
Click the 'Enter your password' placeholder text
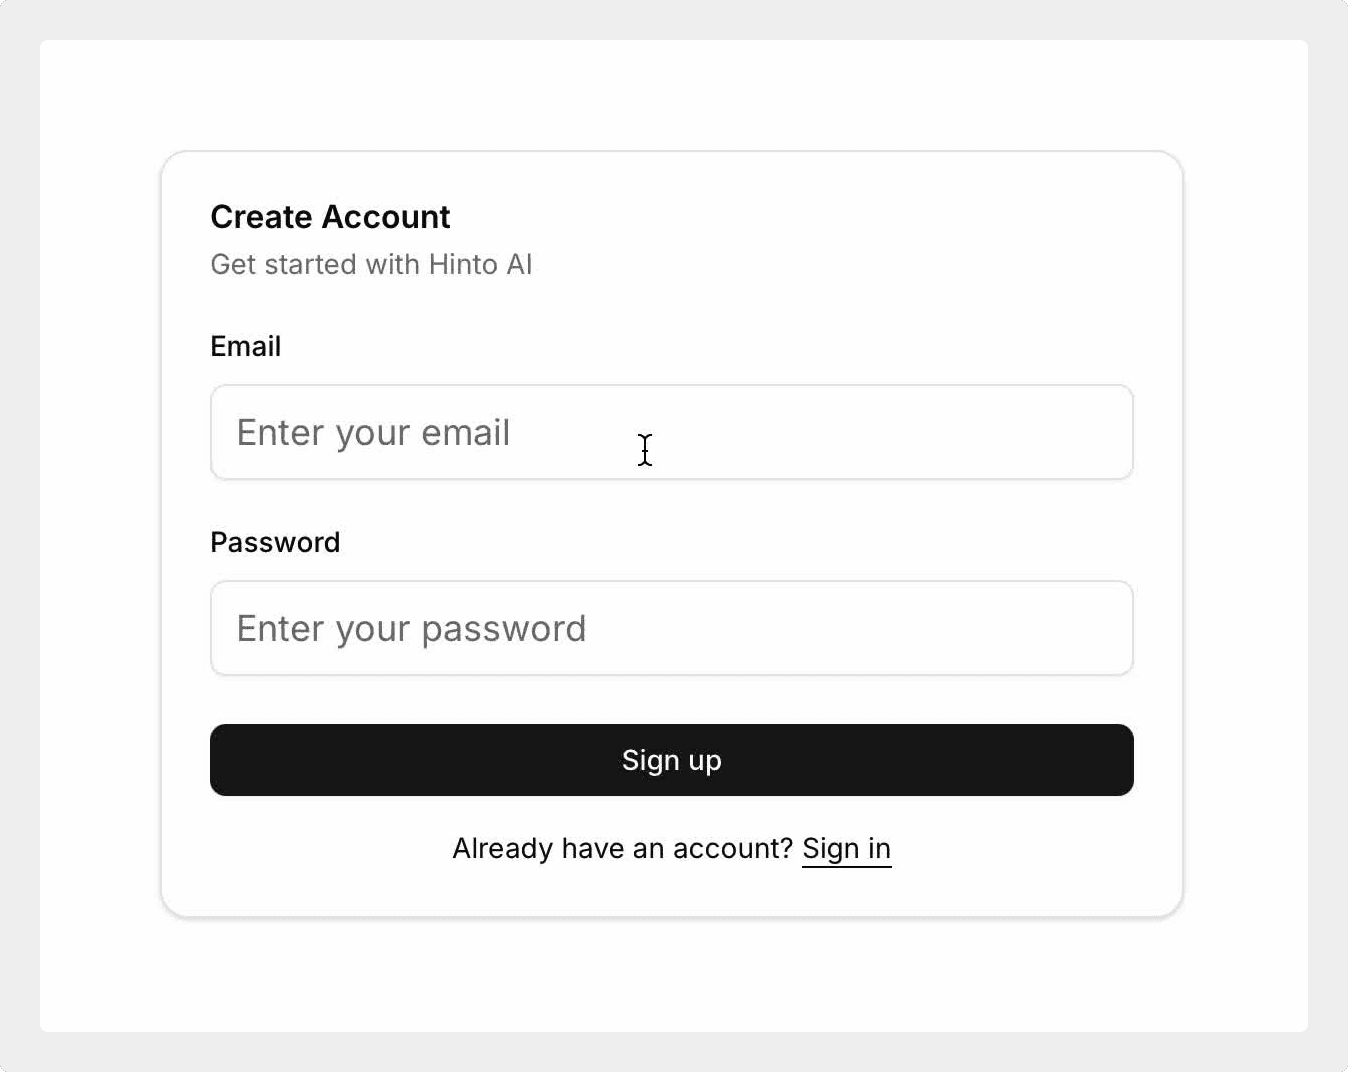(411, 629)
